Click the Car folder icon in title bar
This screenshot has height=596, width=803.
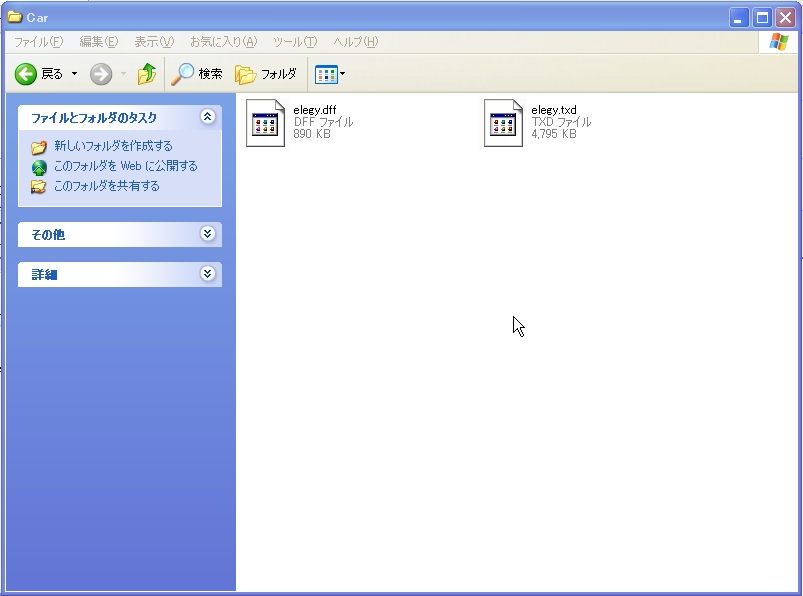[14, 17]
